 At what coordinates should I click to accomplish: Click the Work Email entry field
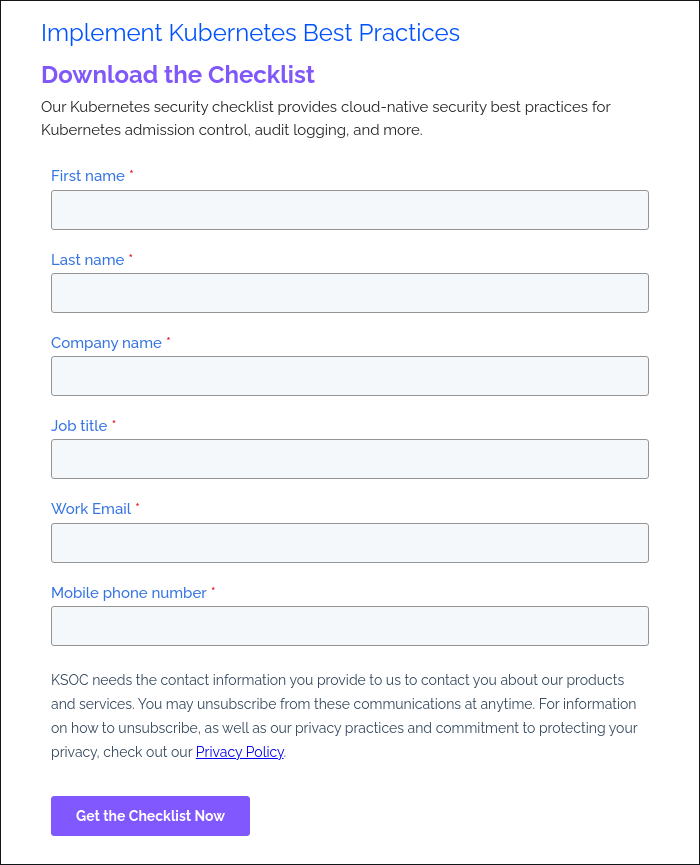(349, 543)
